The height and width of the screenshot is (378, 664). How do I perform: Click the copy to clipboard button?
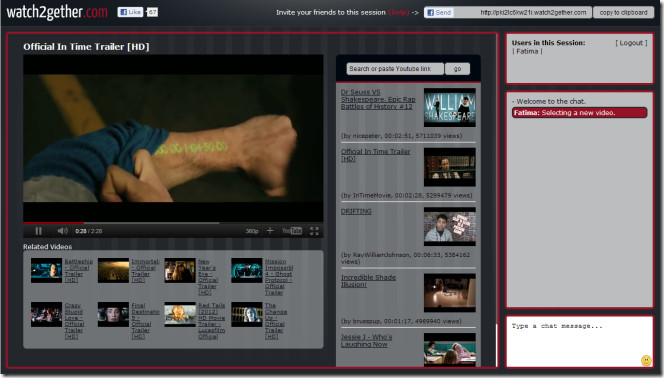[623, 12]
